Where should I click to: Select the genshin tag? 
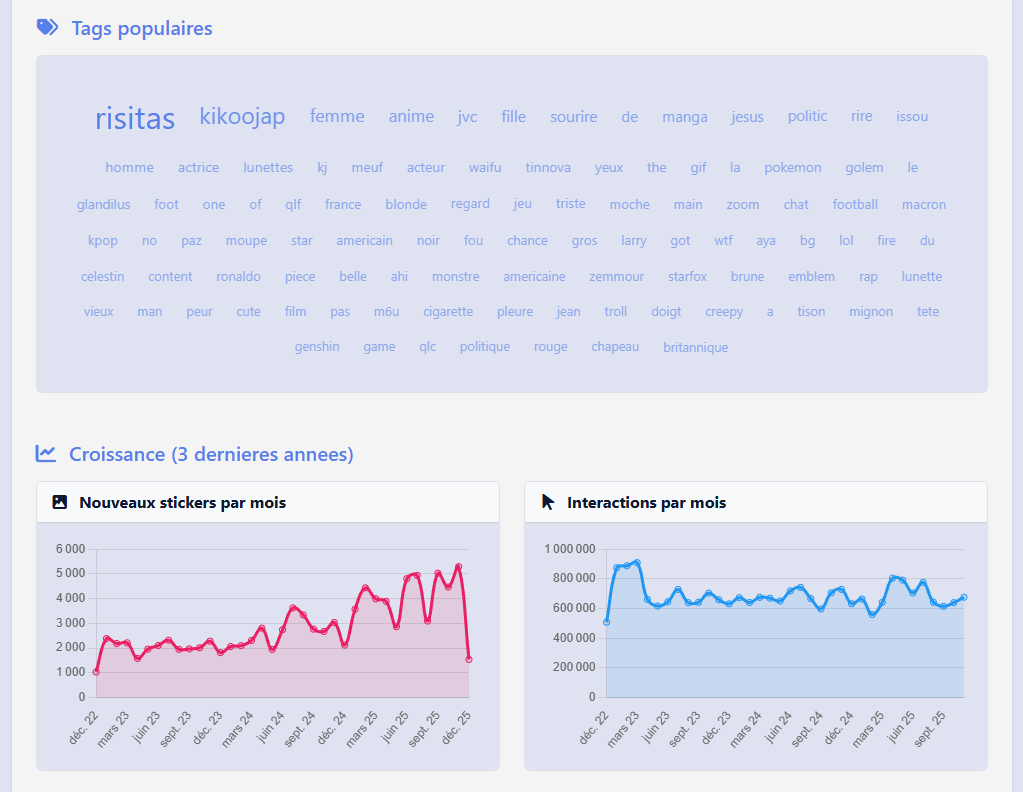[317, 347]
